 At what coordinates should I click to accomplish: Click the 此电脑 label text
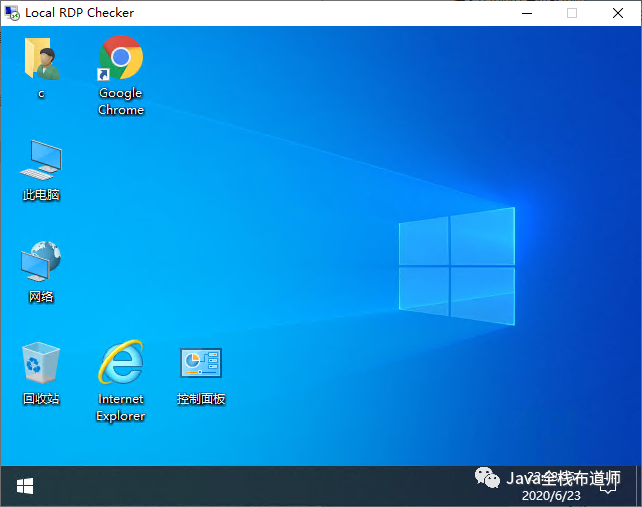click(41, 195)
